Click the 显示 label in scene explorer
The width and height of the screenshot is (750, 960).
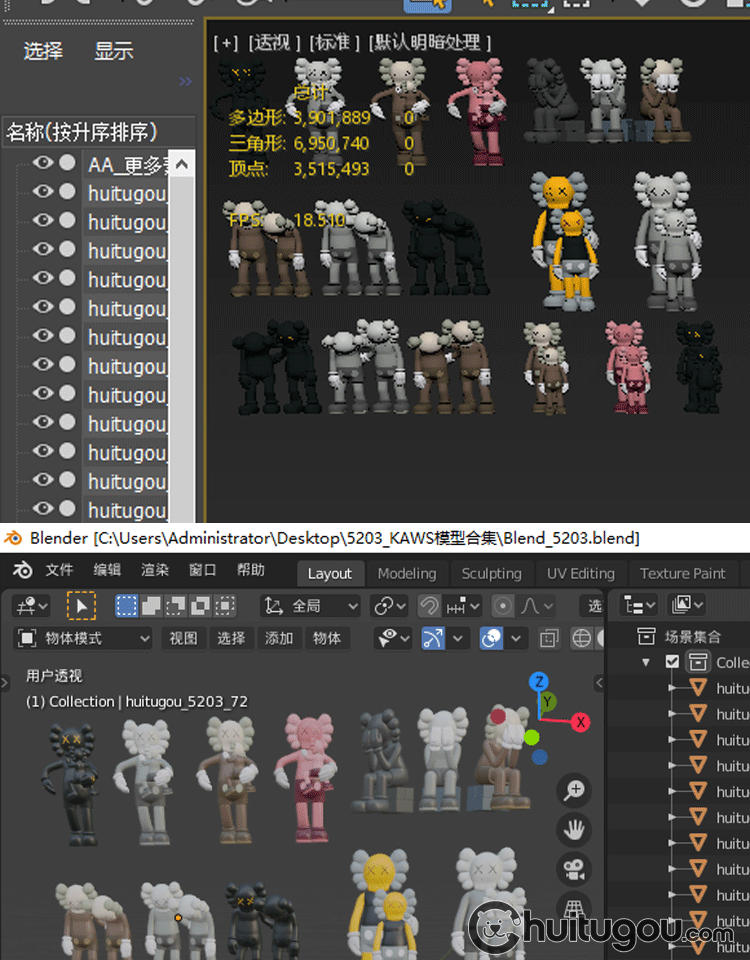(x=114, y=51)
